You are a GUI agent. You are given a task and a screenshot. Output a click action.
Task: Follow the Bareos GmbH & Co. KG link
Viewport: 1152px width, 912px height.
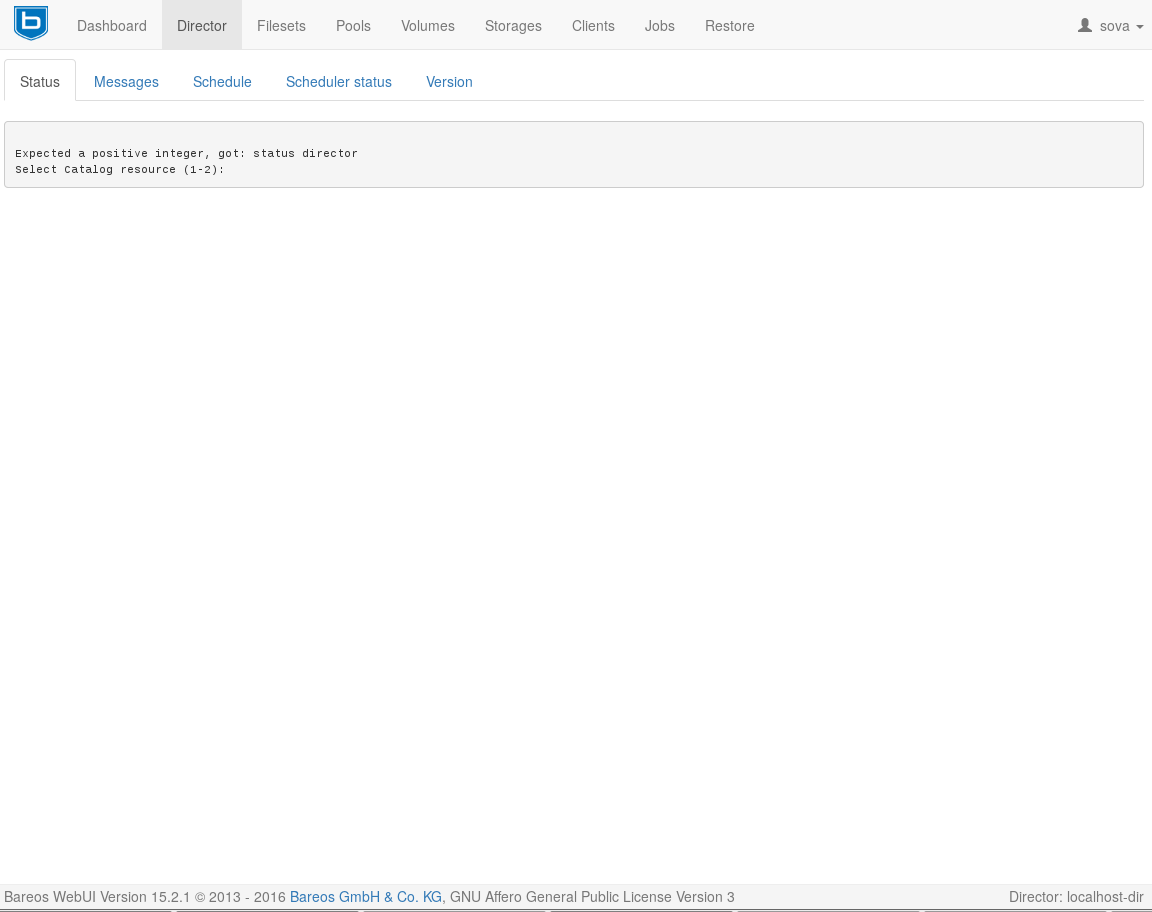click(366, 897)
